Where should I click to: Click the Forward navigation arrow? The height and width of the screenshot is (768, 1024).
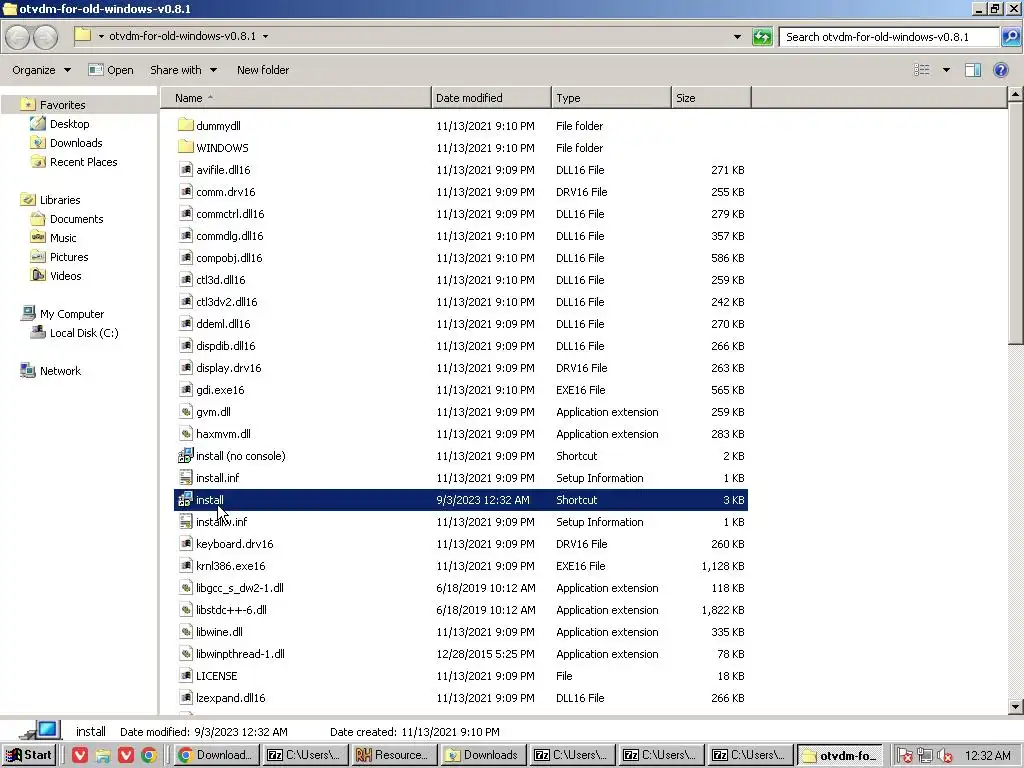pos(45,37)
